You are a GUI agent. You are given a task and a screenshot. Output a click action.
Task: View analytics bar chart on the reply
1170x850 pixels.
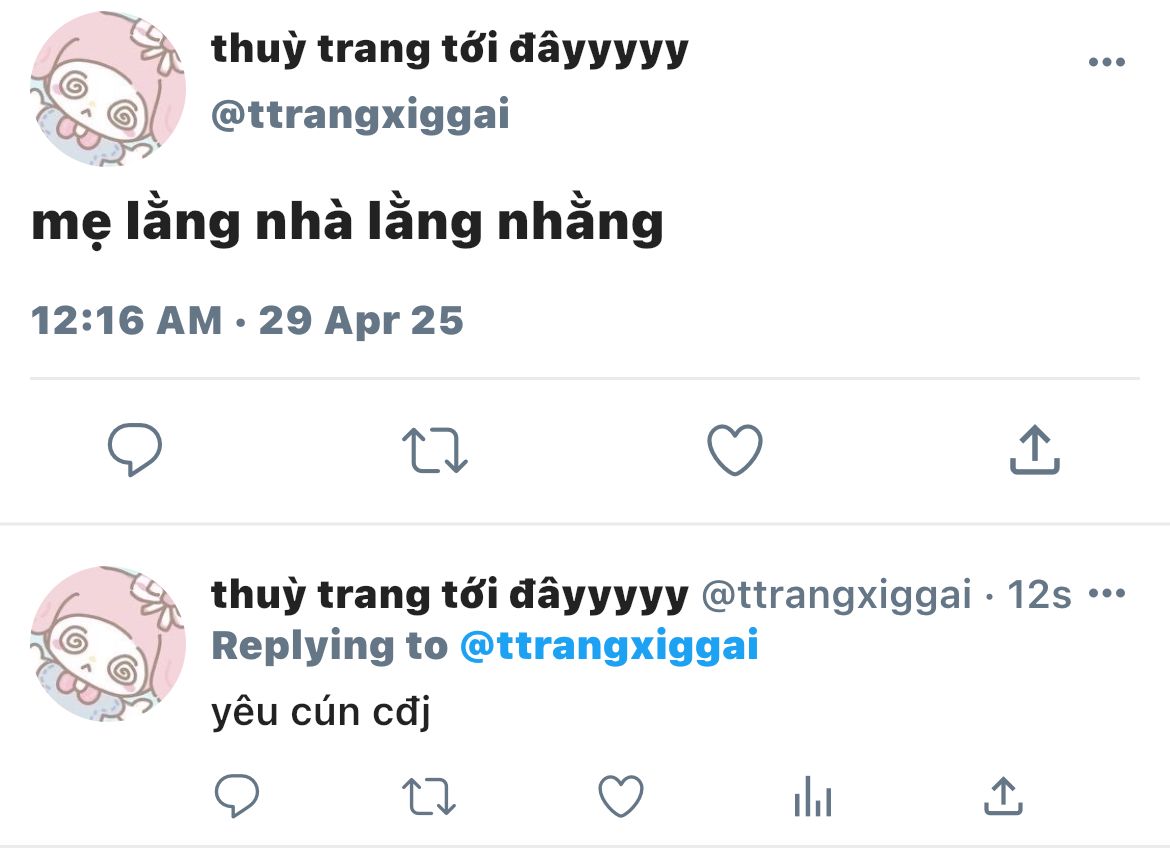point(813,796)
